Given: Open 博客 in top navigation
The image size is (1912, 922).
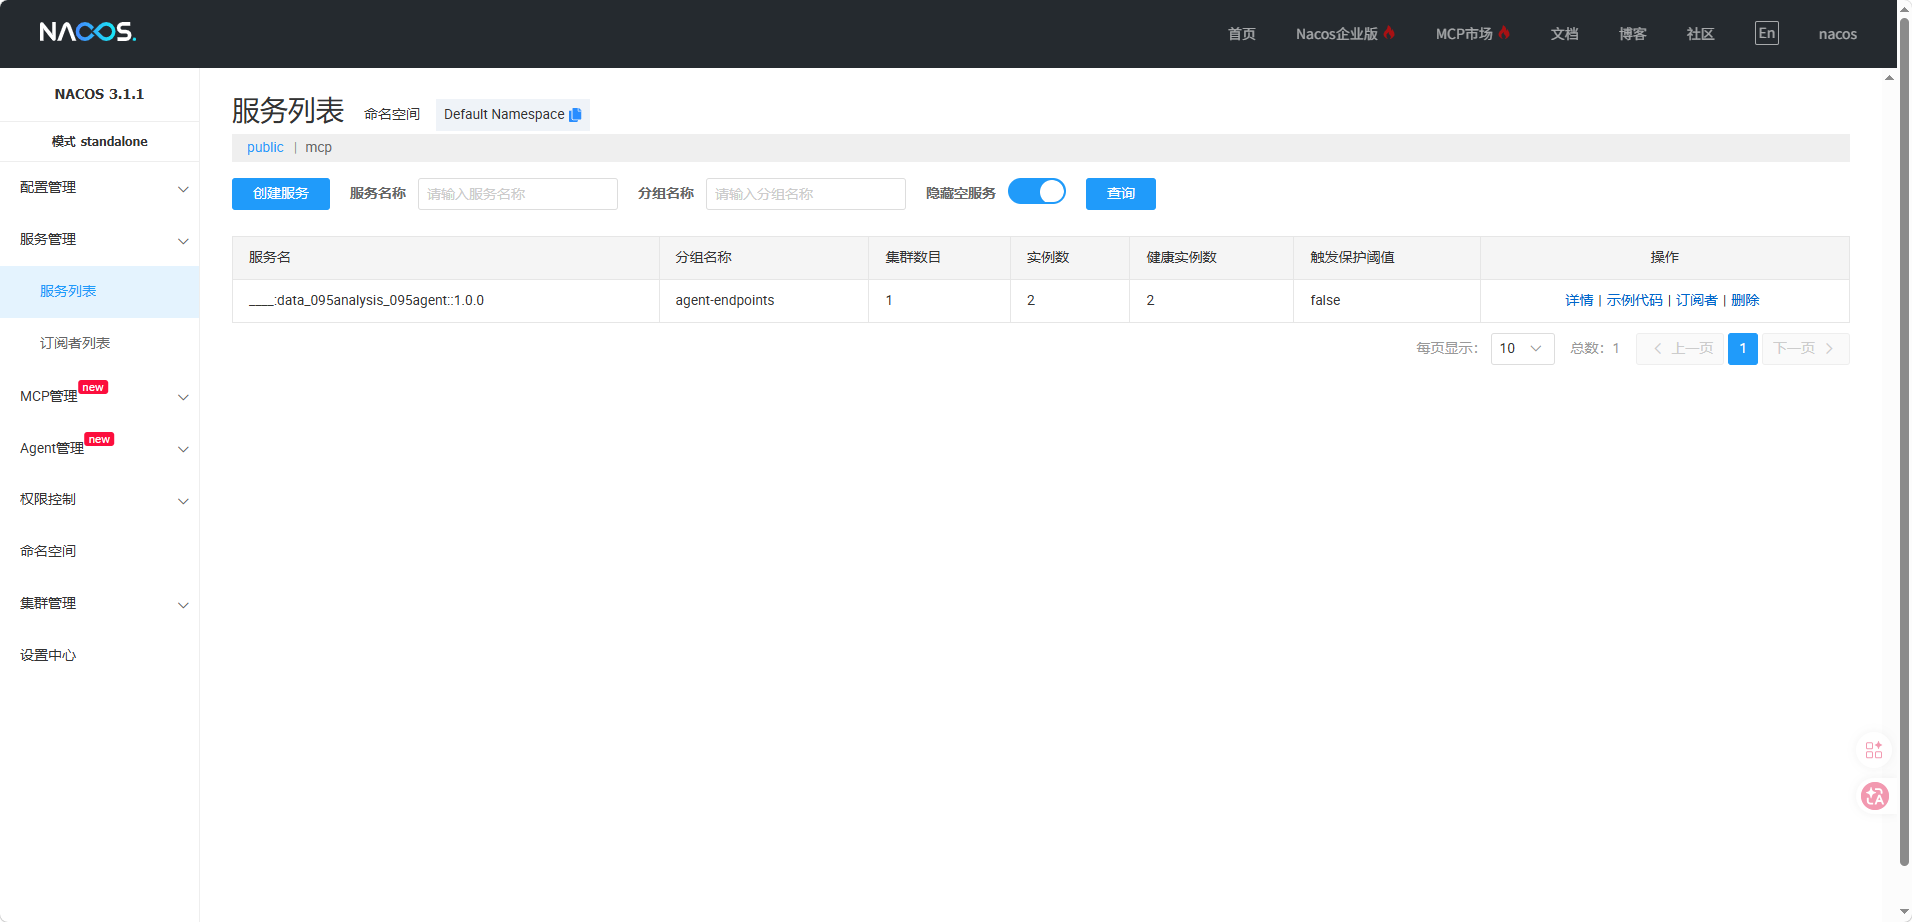Looking at the screenshot, I should pos(1632,34).
